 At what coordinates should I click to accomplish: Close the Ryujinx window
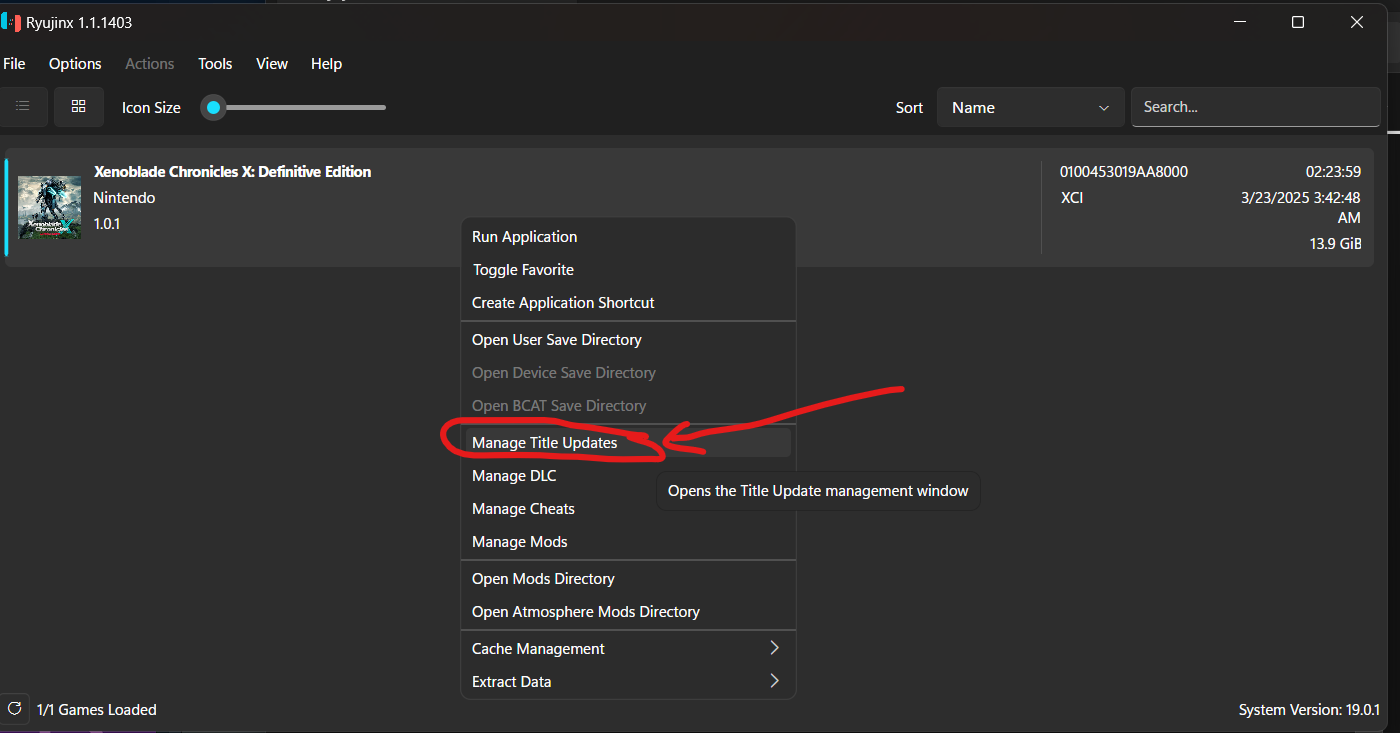click(x=1357, y=22)
